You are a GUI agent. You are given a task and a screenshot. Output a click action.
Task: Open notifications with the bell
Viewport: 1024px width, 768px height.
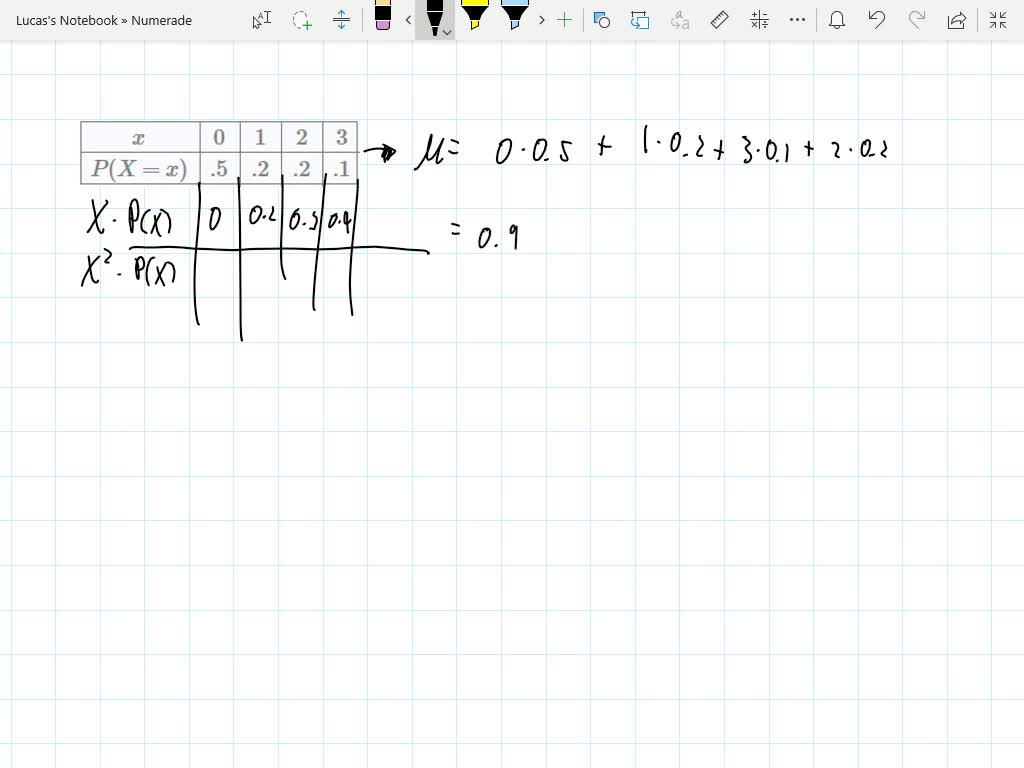[x=837, y=20]
